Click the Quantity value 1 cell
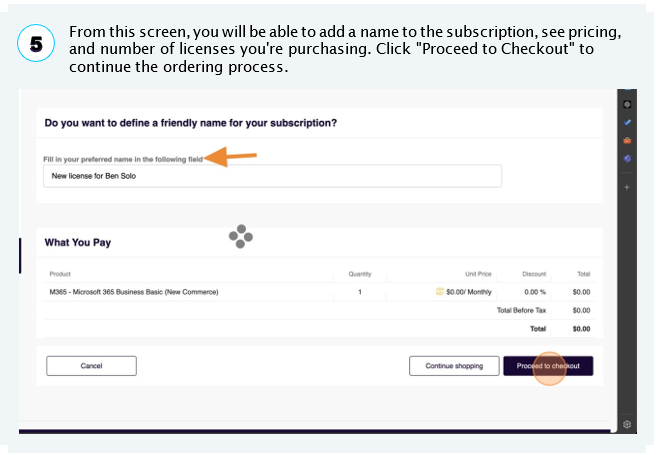 [360, 292]
